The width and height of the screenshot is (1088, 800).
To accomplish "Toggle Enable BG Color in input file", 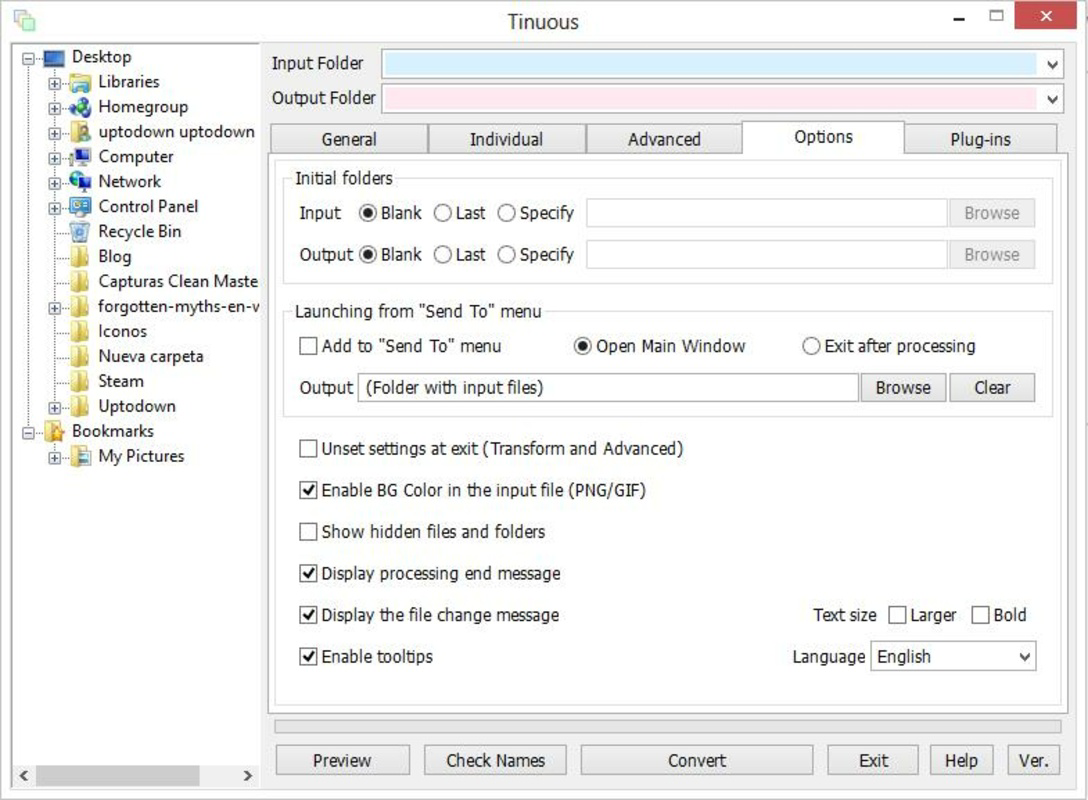I will [308, 490].
